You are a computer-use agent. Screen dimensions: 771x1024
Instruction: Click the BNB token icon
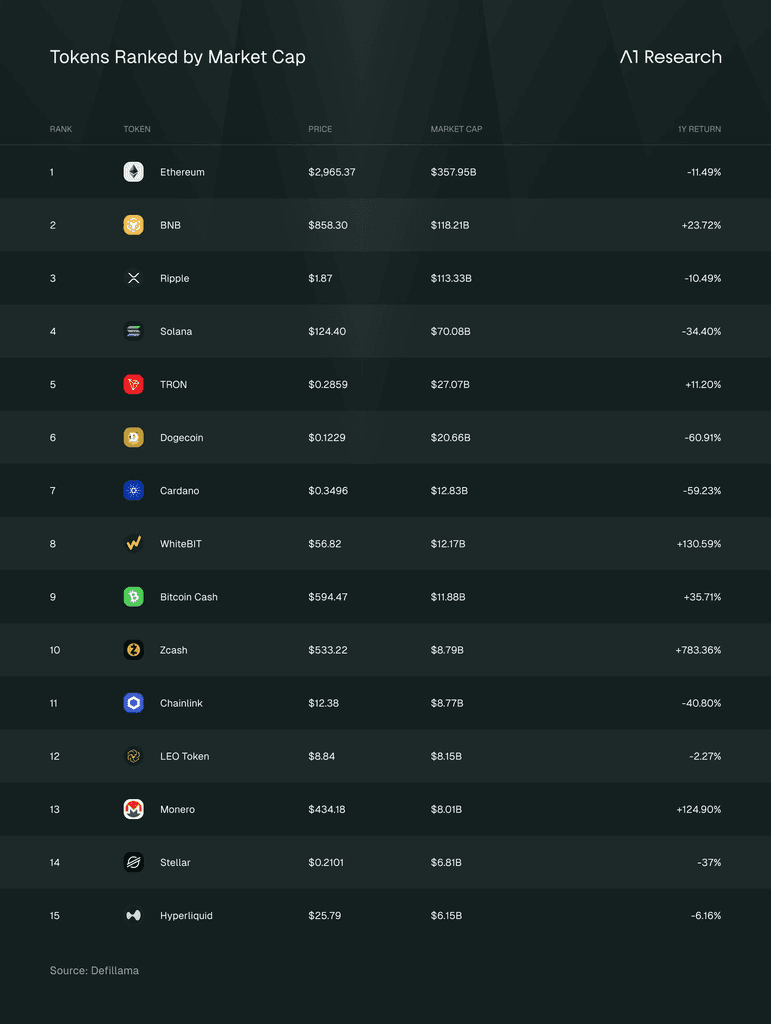pyautogui.click(x=133, y=225)
